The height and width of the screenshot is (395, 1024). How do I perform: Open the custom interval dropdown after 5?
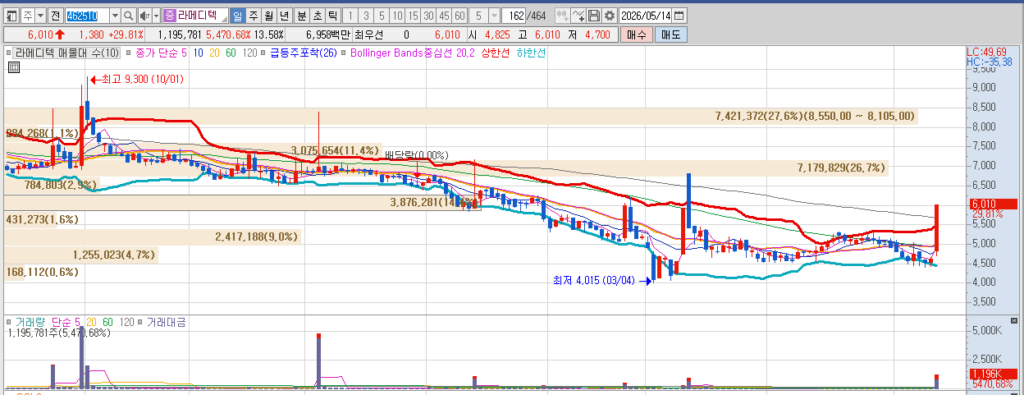tap(494, 16)
